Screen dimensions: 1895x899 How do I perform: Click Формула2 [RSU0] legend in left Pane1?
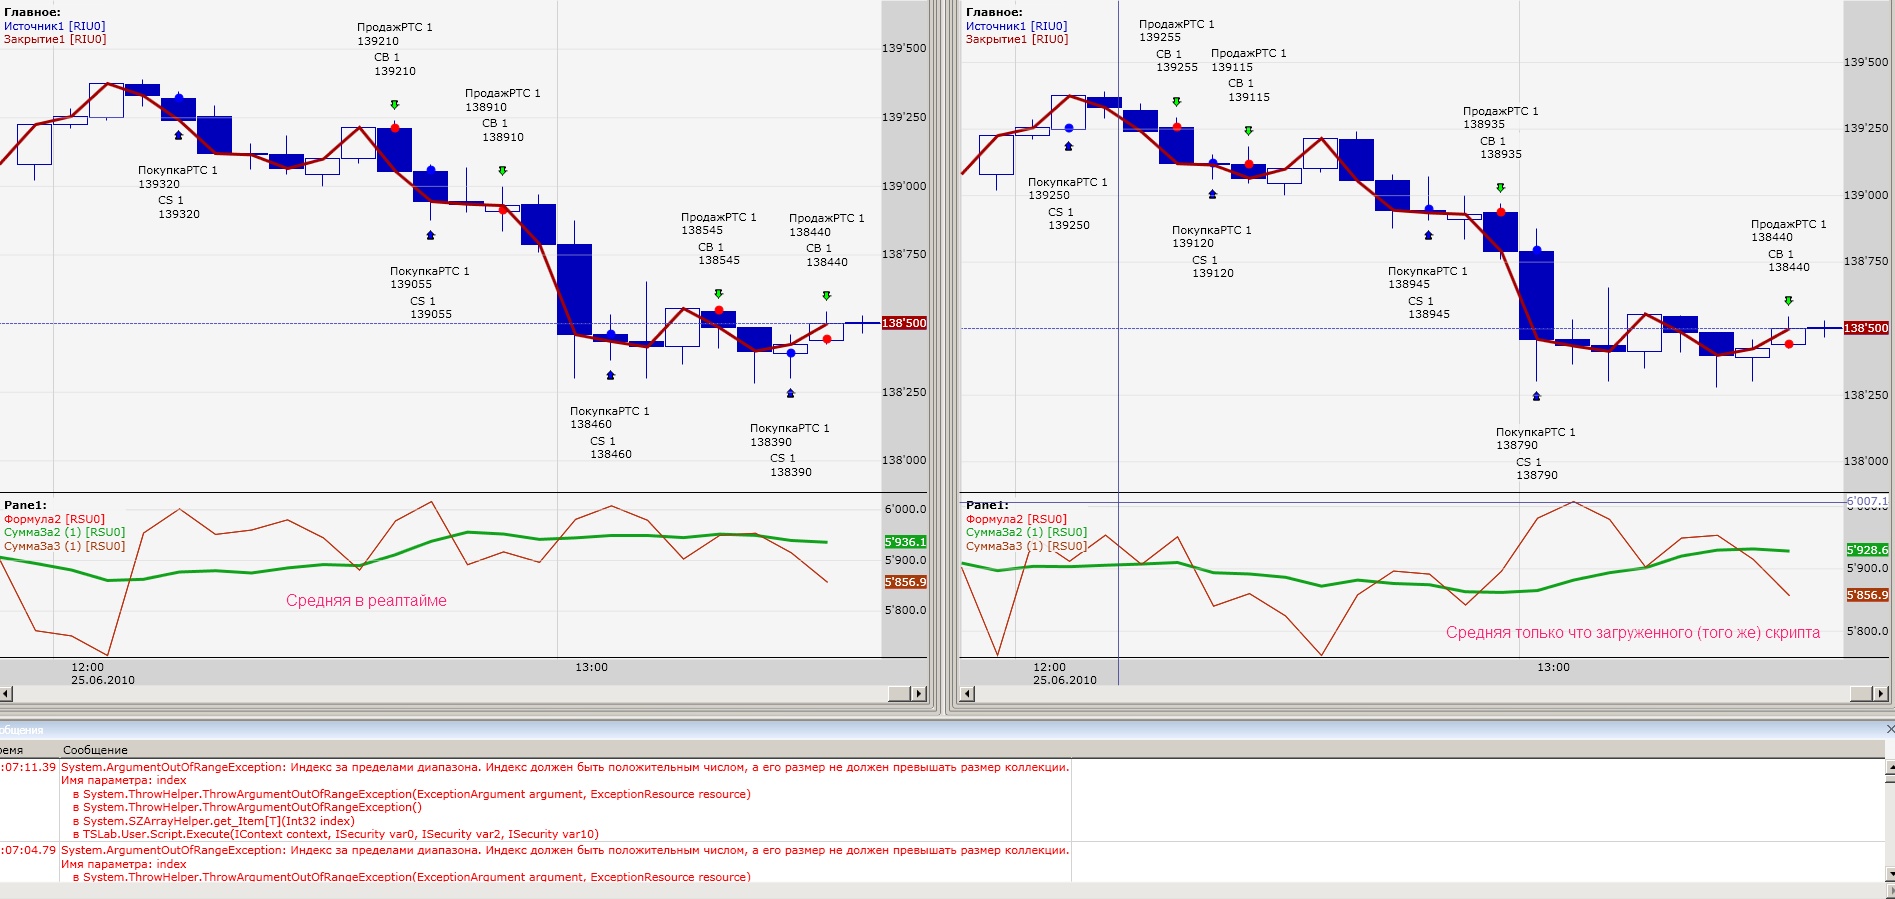click(x=54, y=519)
